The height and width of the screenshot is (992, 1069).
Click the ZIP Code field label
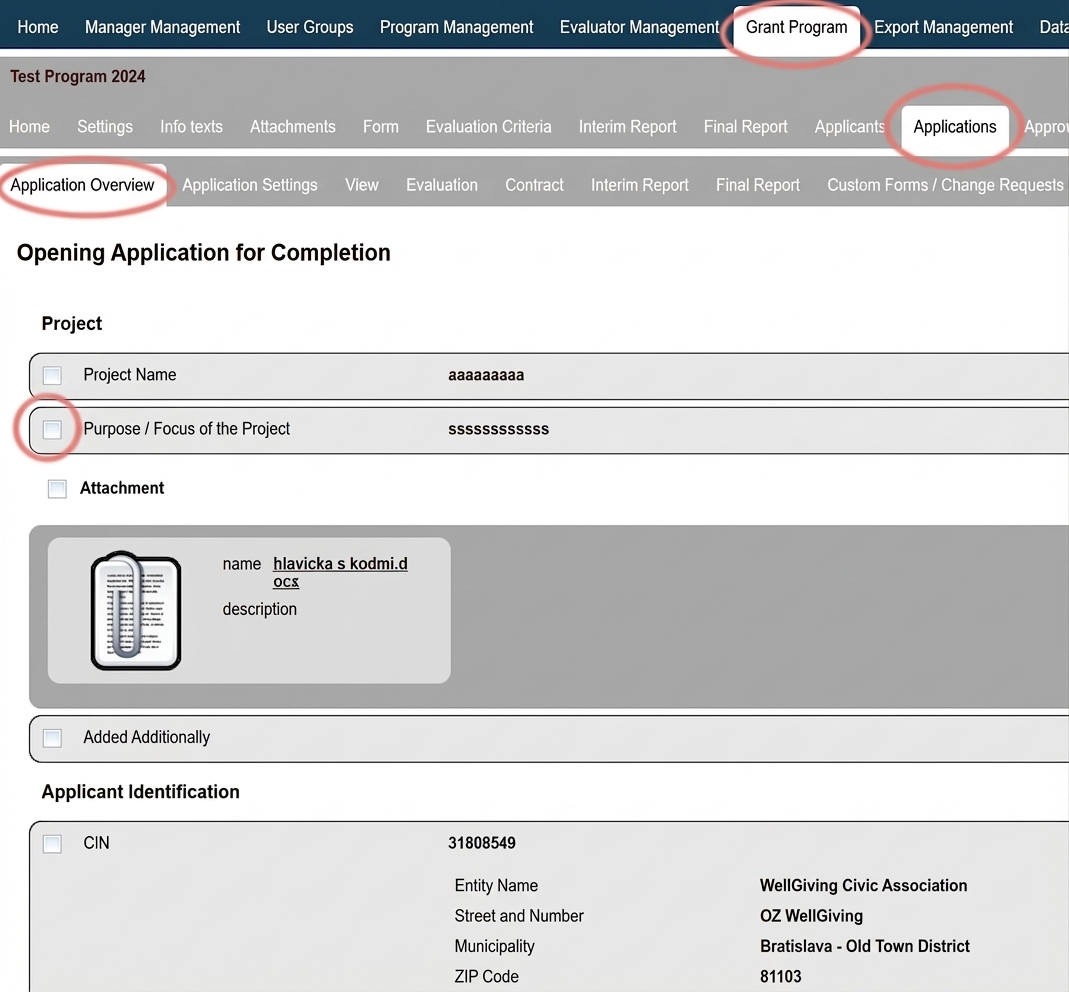click(486, 977)
